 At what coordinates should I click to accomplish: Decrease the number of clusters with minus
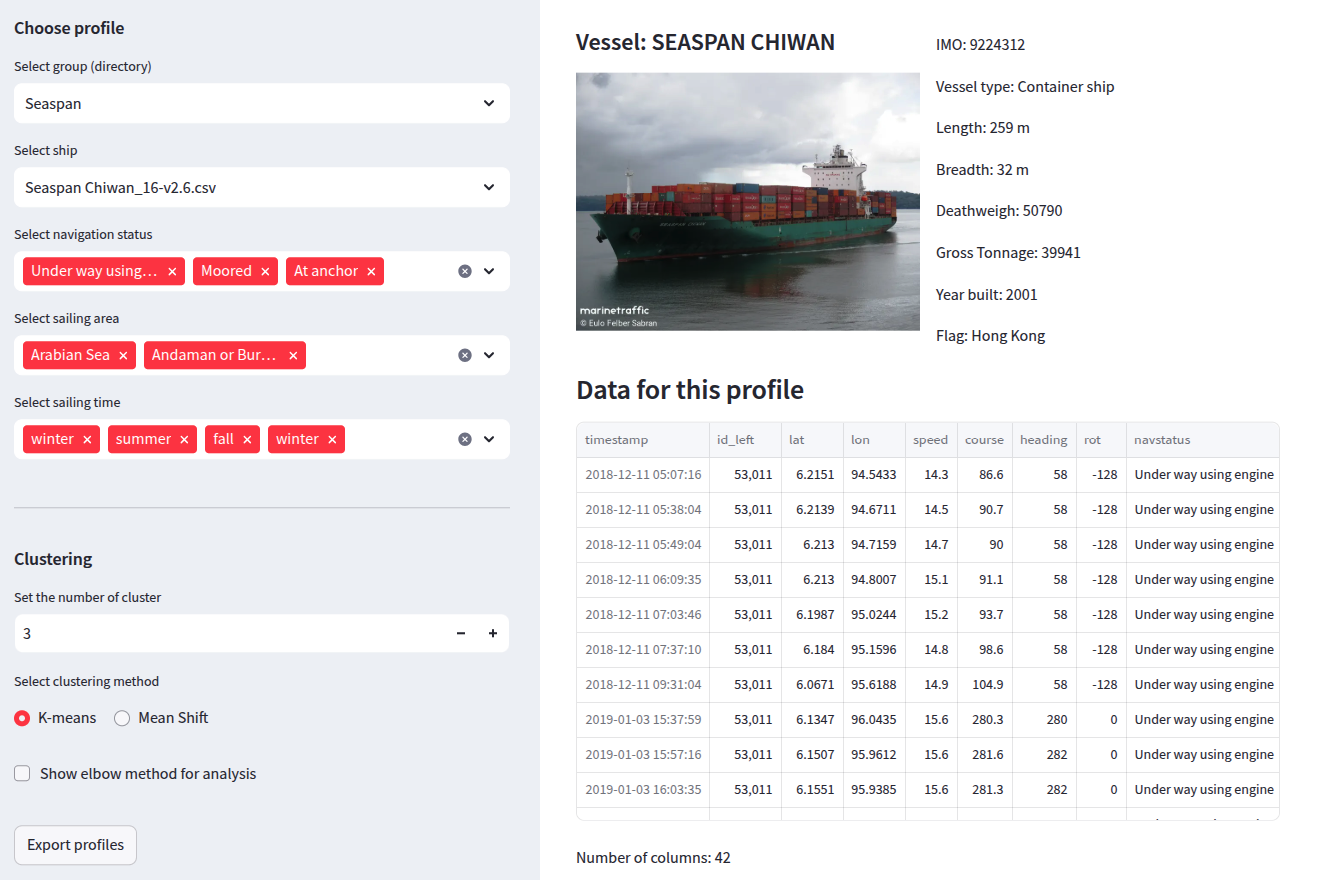click(461, 633)
